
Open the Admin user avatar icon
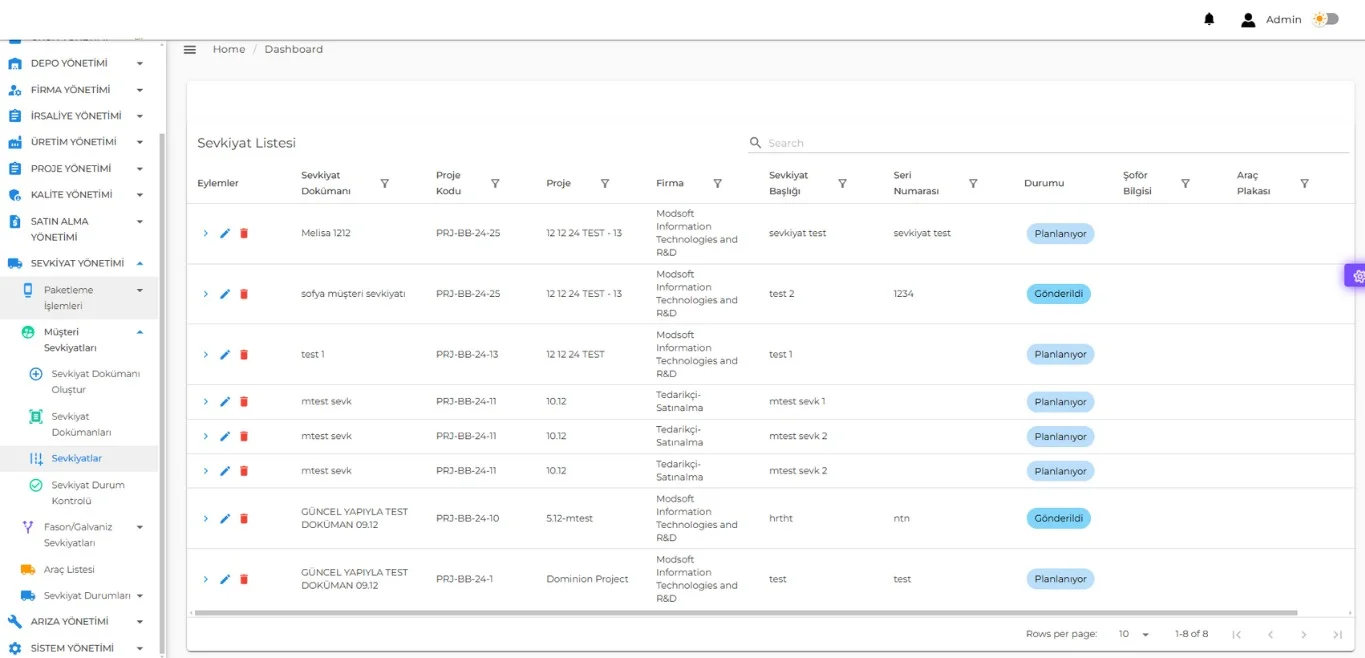point(1248,19)
